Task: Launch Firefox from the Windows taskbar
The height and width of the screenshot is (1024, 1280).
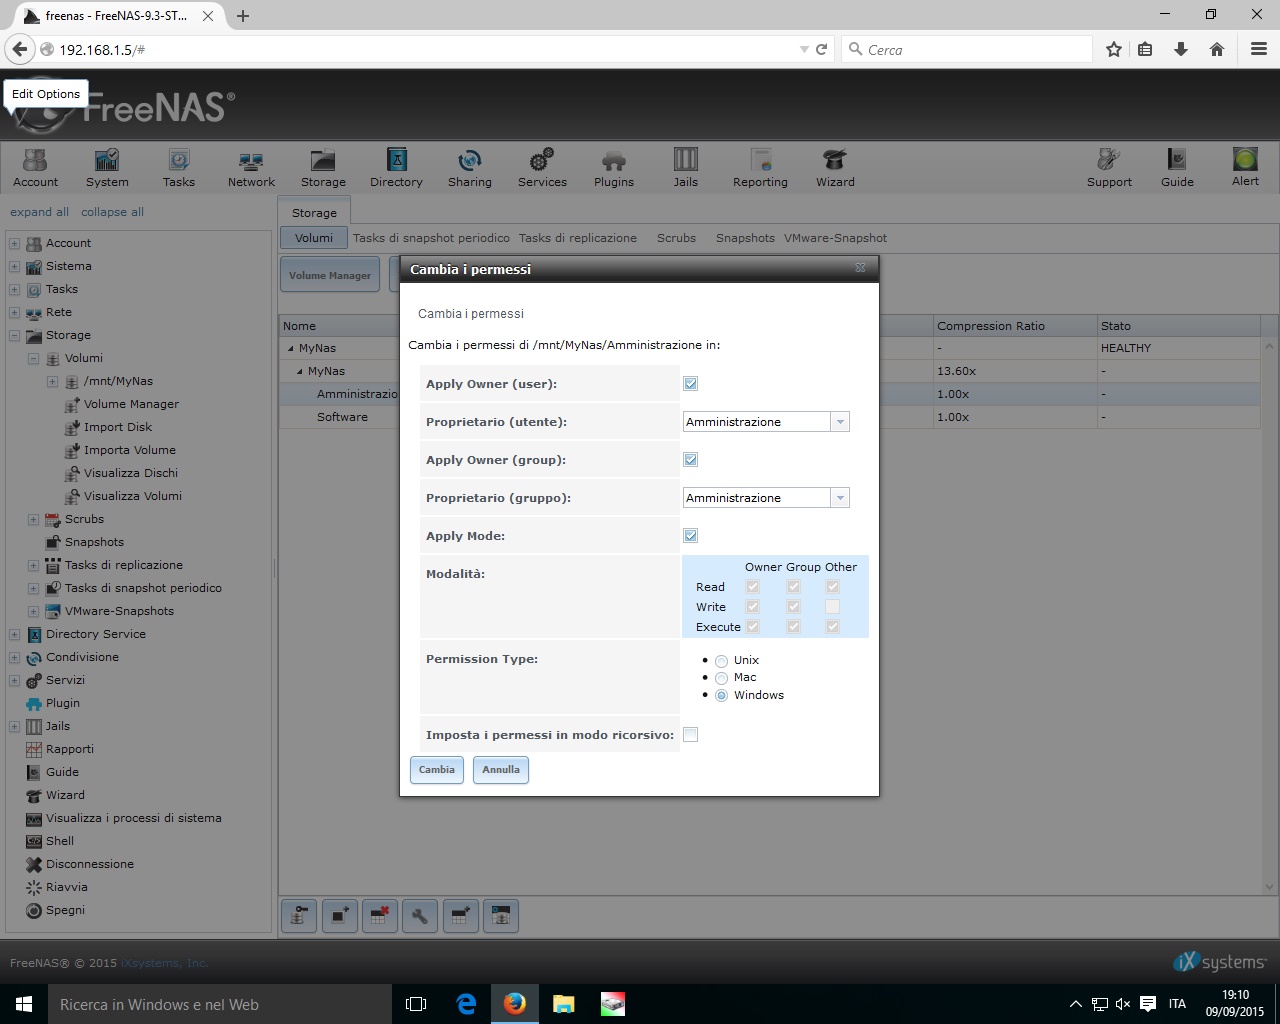Action: (x=515, y=1004)
